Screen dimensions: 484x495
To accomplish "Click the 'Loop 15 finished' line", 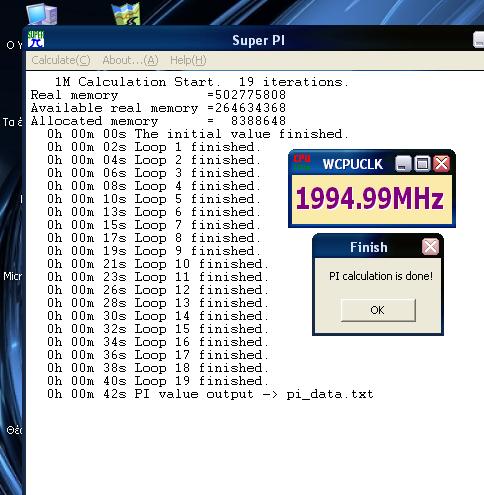I will (158, 329).
